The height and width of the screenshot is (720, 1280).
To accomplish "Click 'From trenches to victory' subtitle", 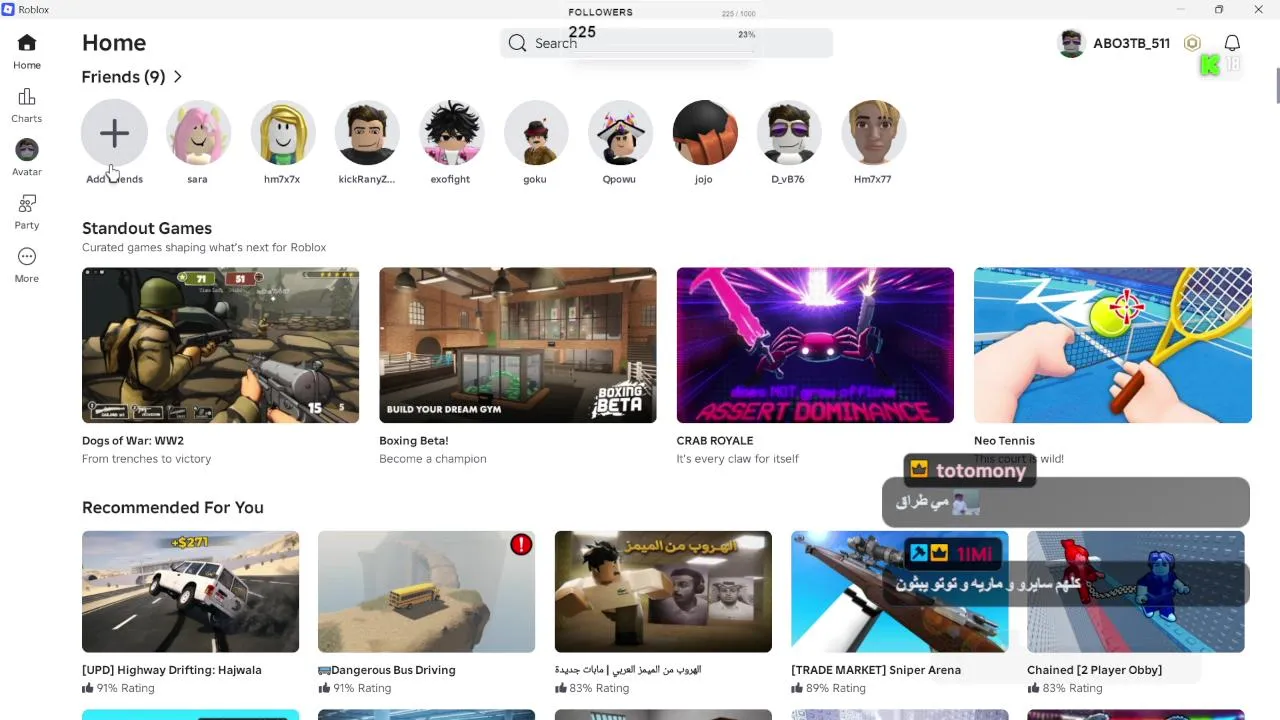I will tap(146, 459).
